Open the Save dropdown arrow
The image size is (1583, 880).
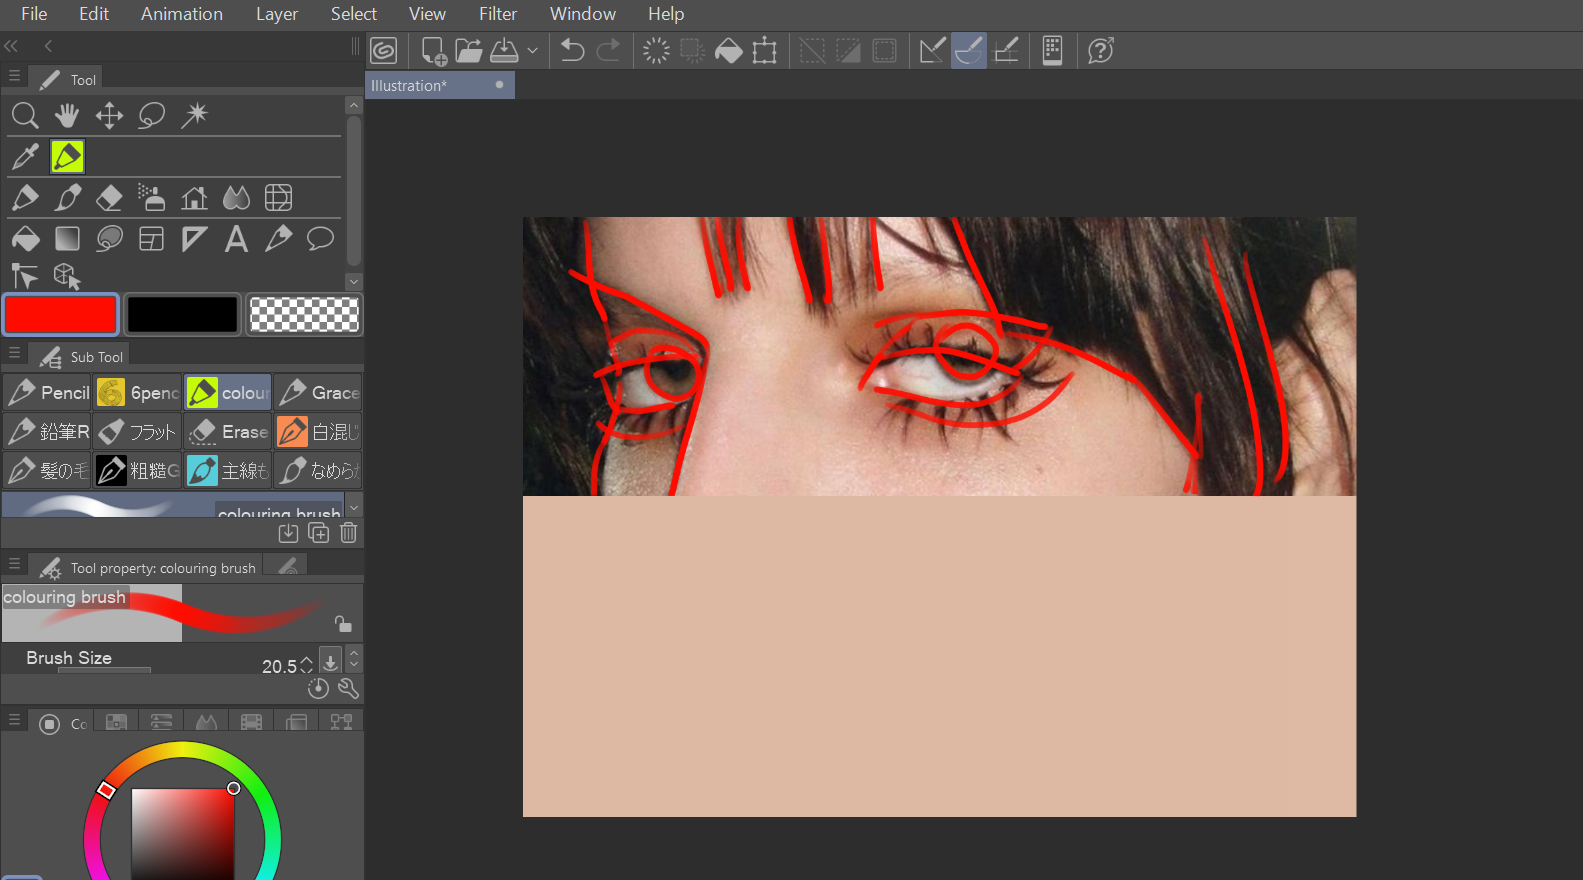click(x=532, y=50)
